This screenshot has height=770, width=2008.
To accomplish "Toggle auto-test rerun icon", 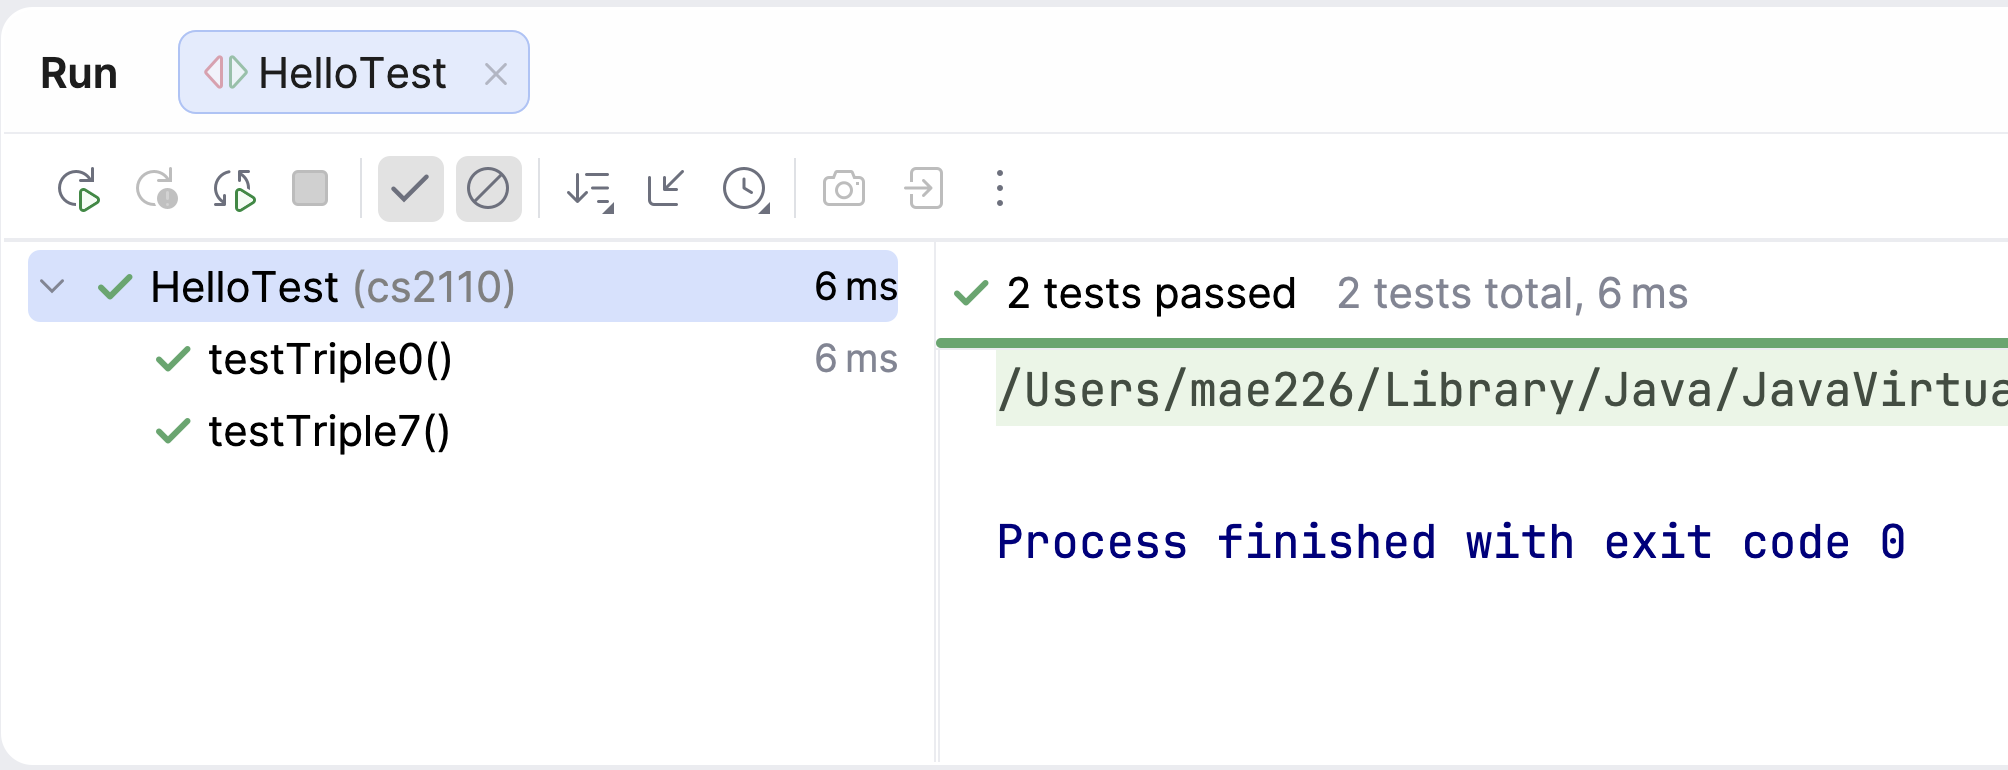I will coord(234,189).
